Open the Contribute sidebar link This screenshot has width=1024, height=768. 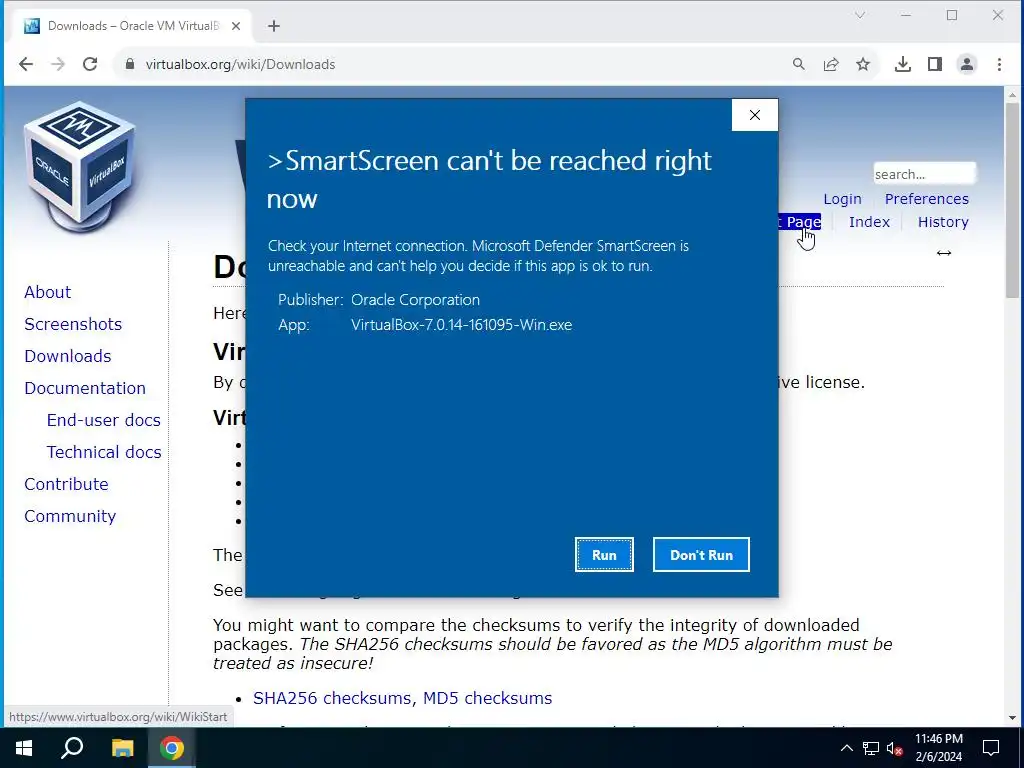click(67, 484)
